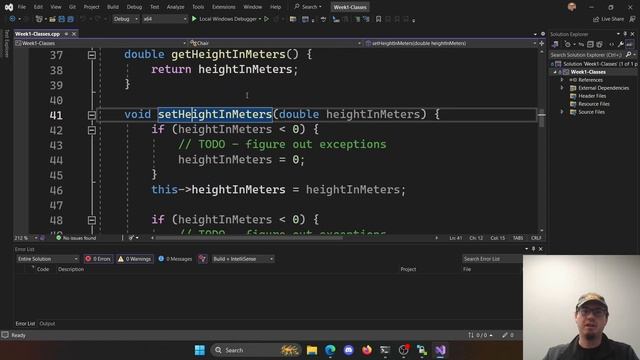This screenshot has width=640, height=360.
Task: Toggle pin on Week1-Classes.cpp tab
Action: (66, 34)
